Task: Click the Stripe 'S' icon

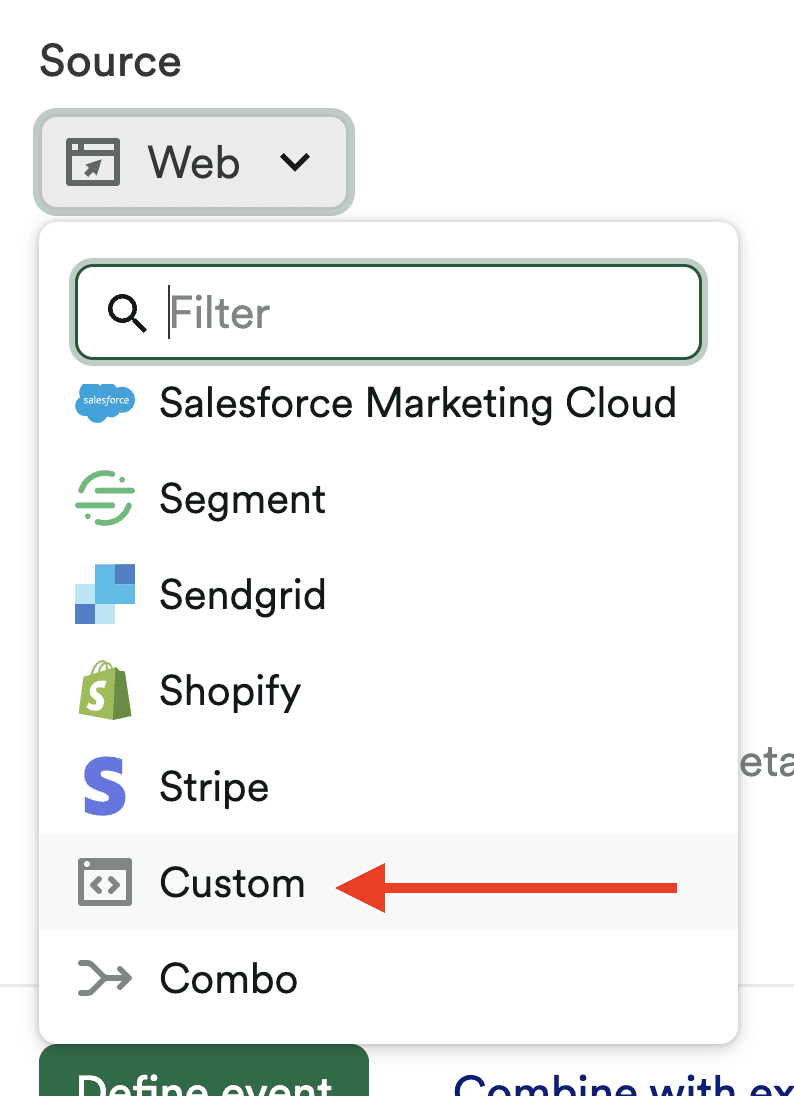Action: point(103,786)
